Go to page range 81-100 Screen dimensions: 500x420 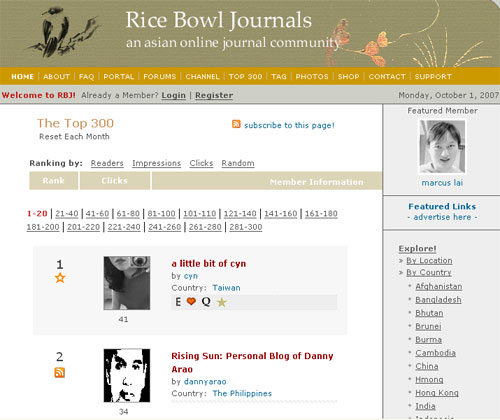(161, 214)
